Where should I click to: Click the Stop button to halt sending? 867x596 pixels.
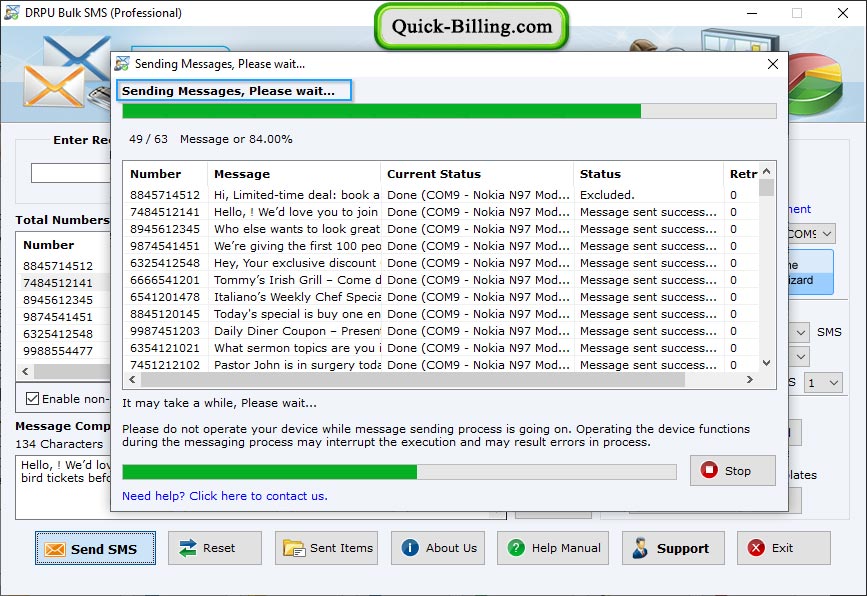pyautogui.click(x=733, y=470)
